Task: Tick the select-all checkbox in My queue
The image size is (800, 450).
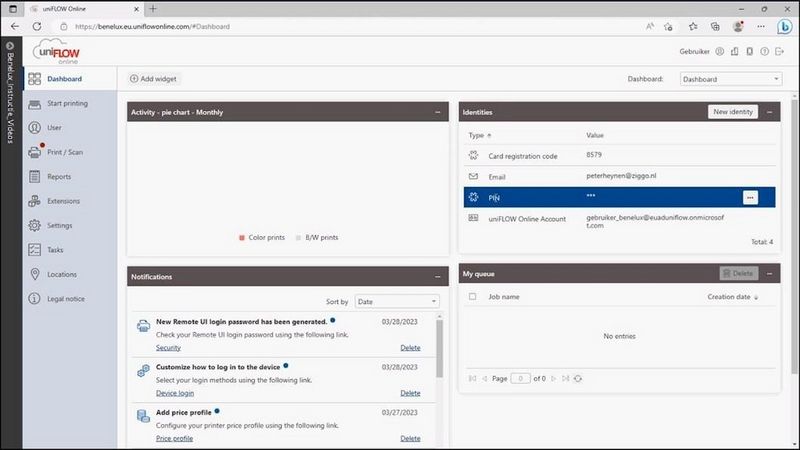Action: coord(473,297)
